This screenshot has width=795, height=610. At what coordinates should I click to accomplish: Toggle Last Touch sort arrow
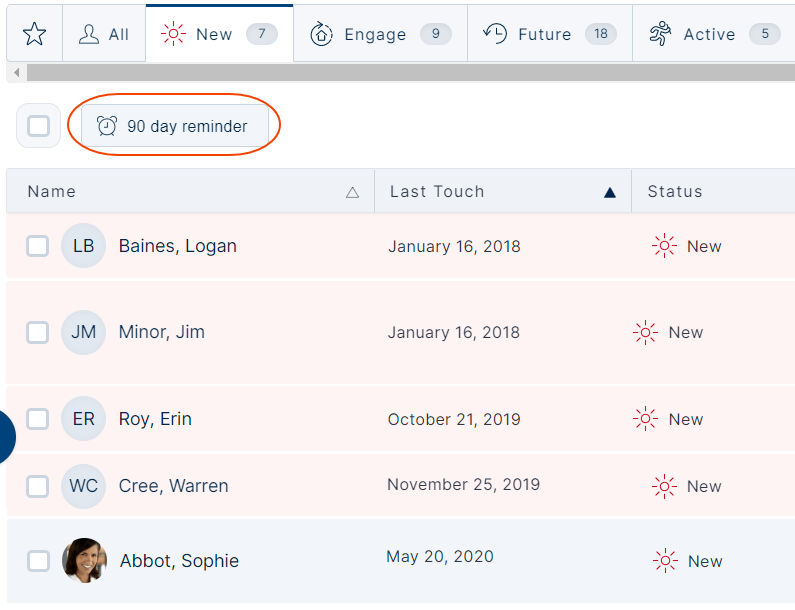click(x=610, y=192)
